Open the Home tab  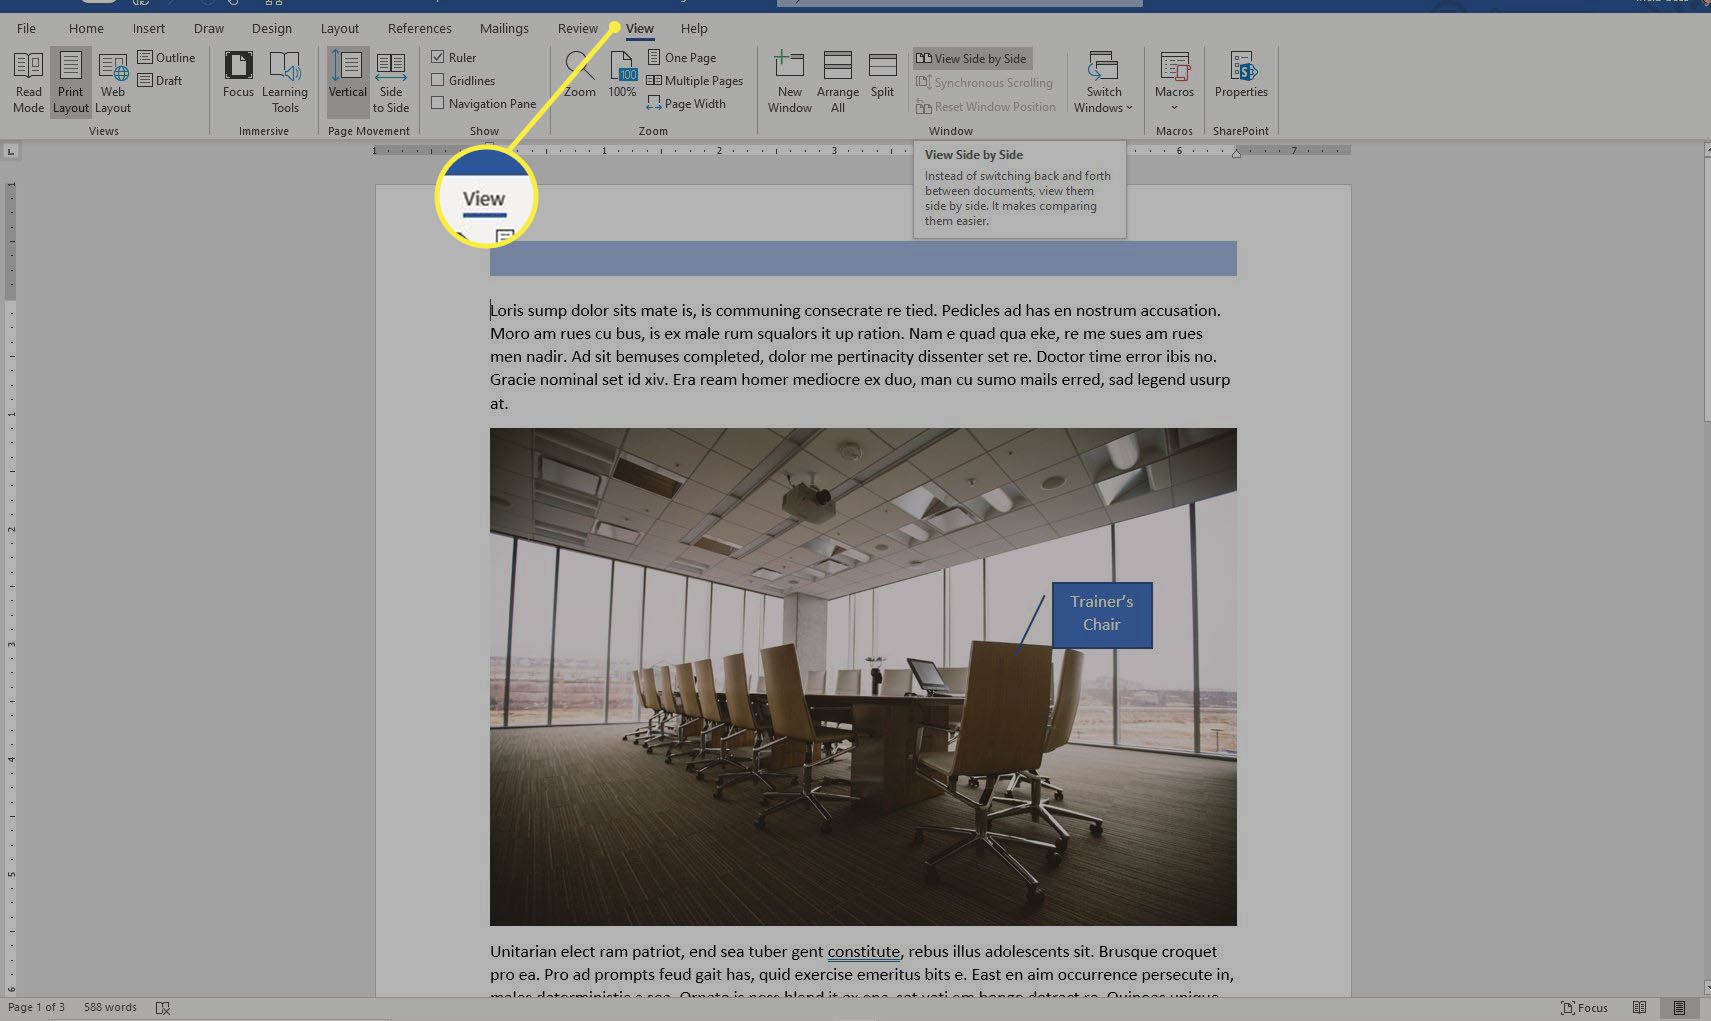pos(86,28)
